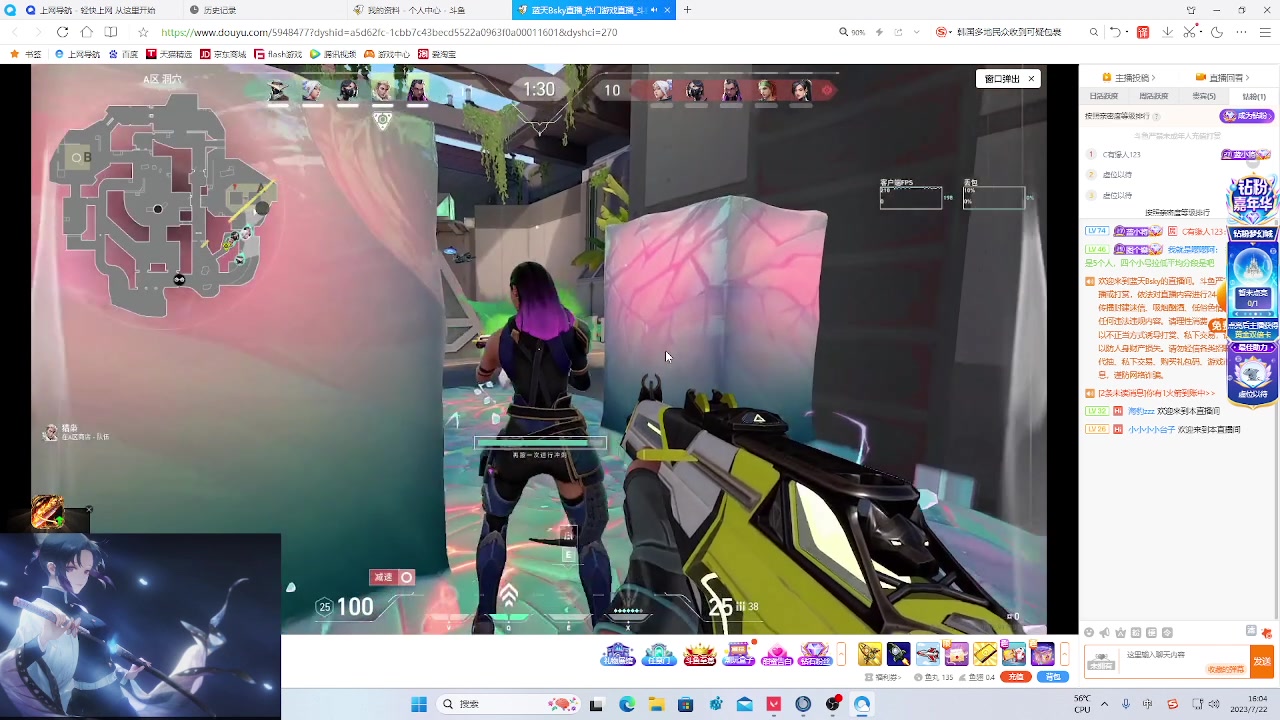Open the 潮玩盒子 icon
This screenshot has height=720, width=1280.
pos(739,655)
